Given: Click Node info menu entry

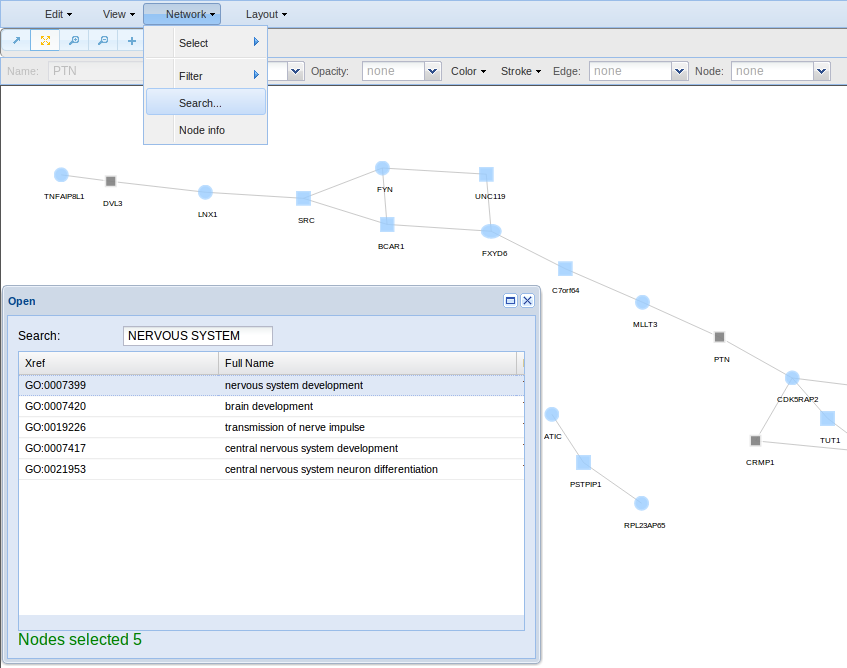Looking at the screenshot, I should (x=205, y=130).
